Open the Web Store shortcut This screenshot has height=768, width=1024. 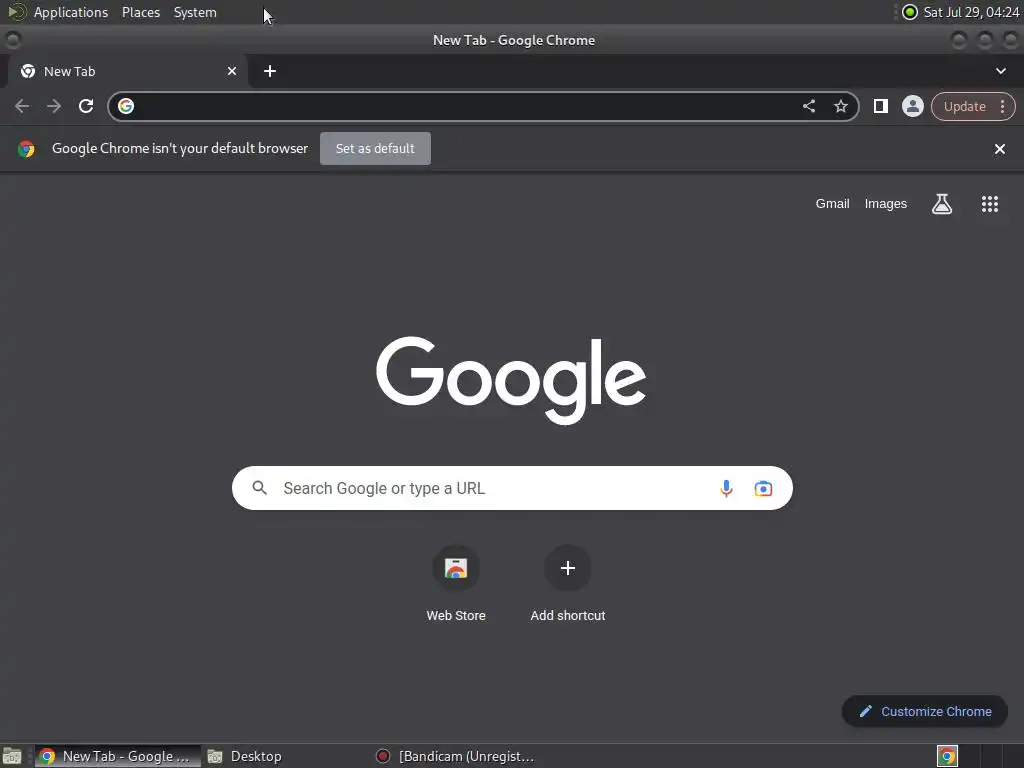click(x=456, y=583)
